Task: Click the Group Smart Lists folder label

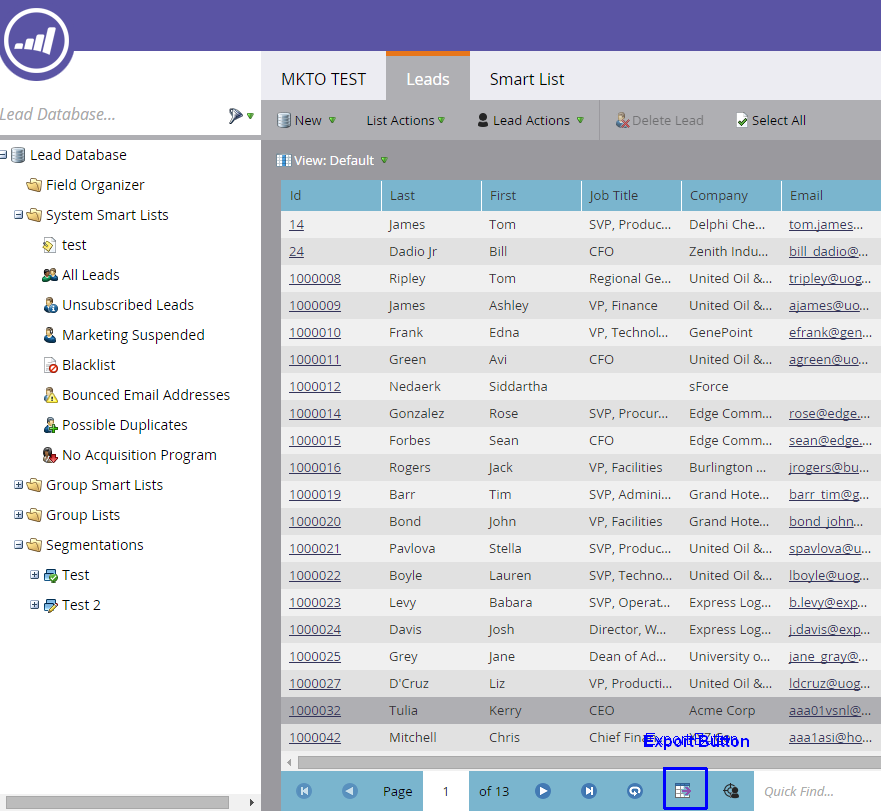Action: (105, 485)
